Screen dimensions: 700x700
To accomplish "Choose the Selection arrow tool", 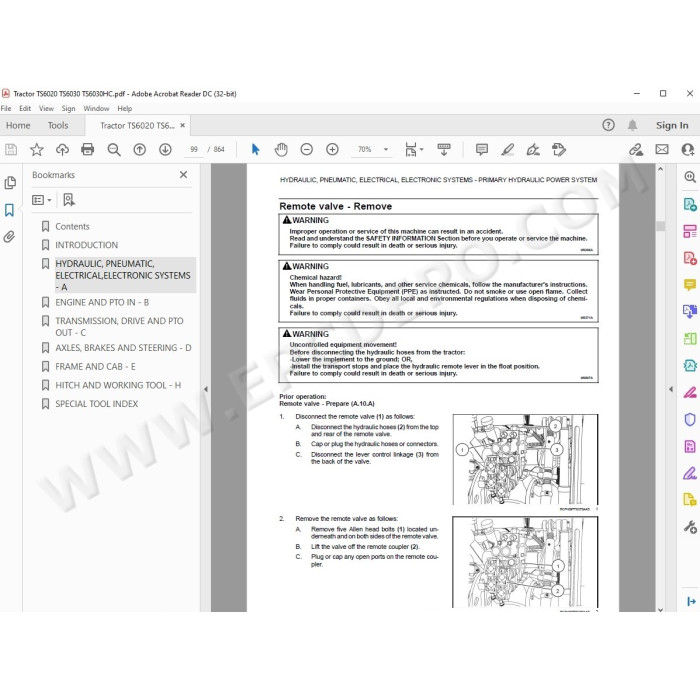I will 255,149.
